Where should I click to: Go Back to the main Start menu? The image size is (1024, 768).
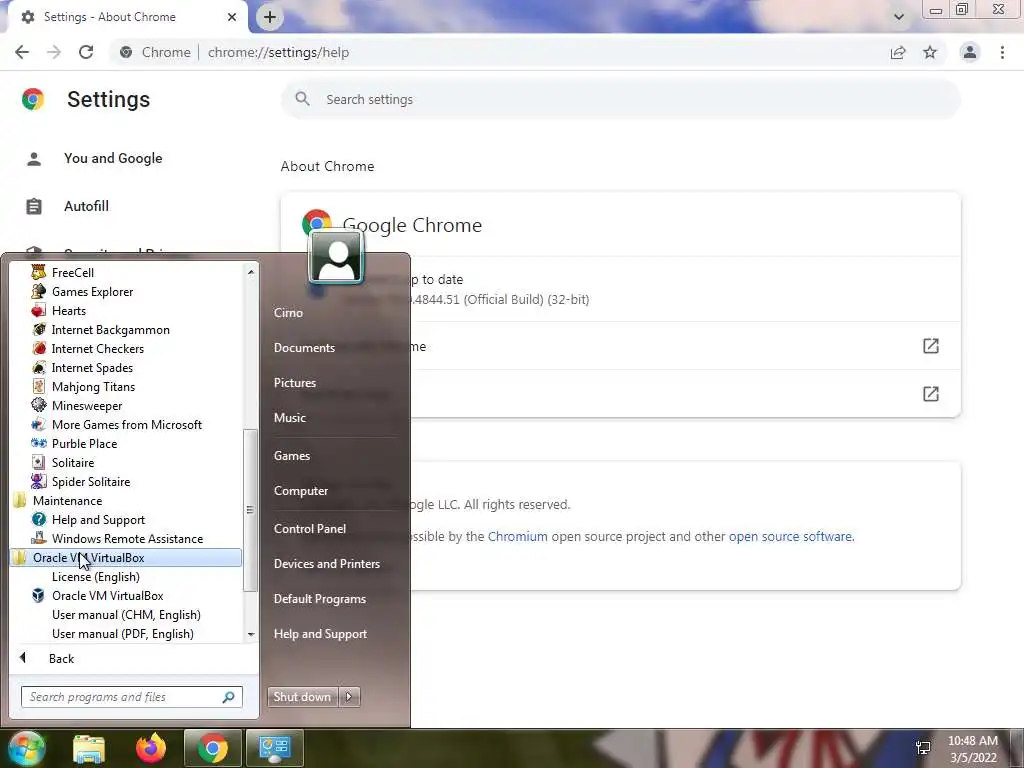pyautogui.click(x=61, y=658)
